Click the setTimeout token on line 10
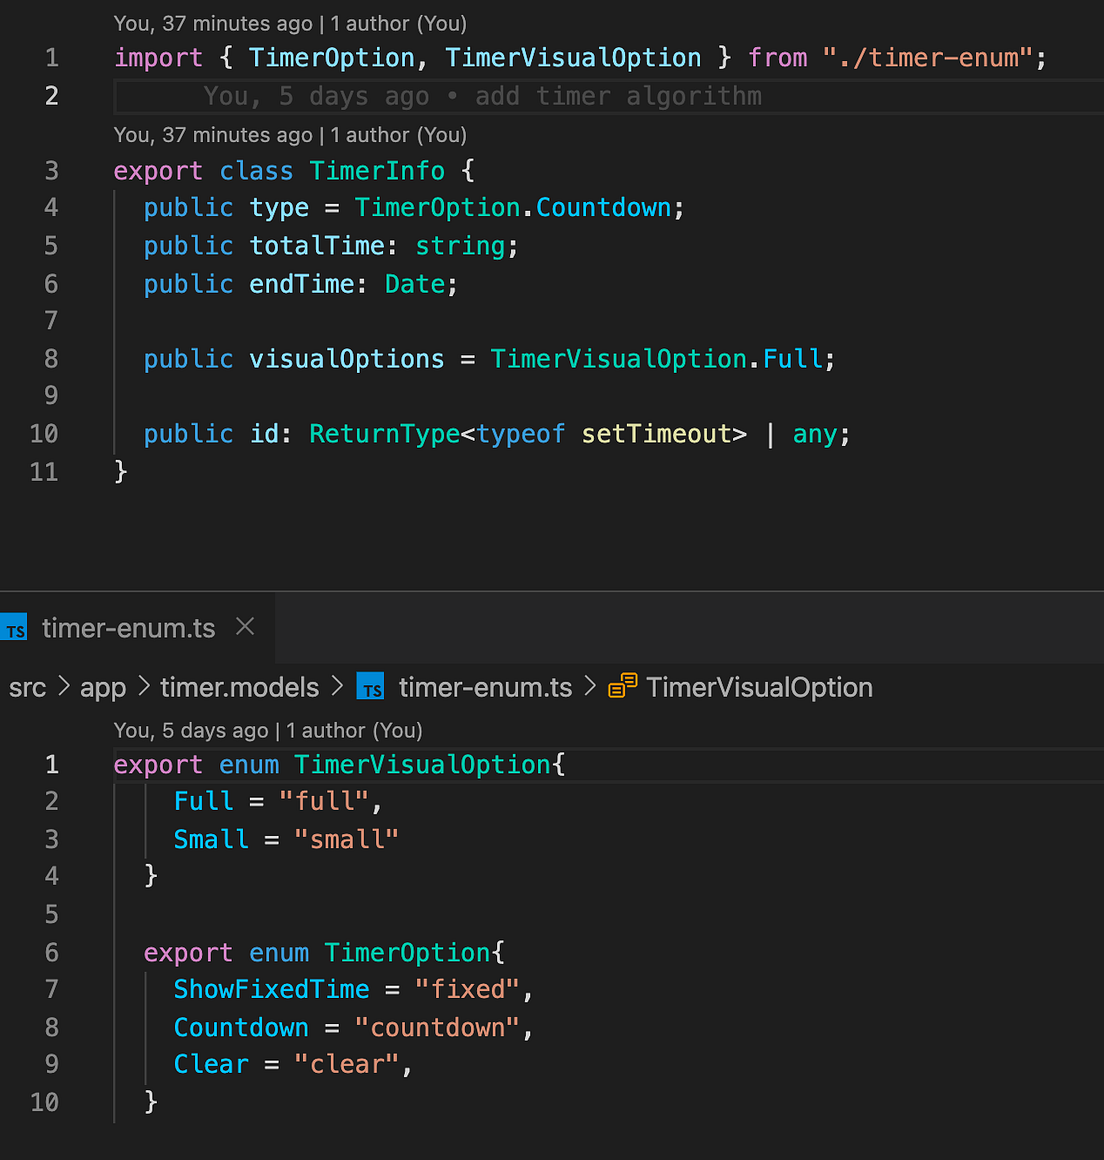The image size is (1104, 1160). point(659,433)
